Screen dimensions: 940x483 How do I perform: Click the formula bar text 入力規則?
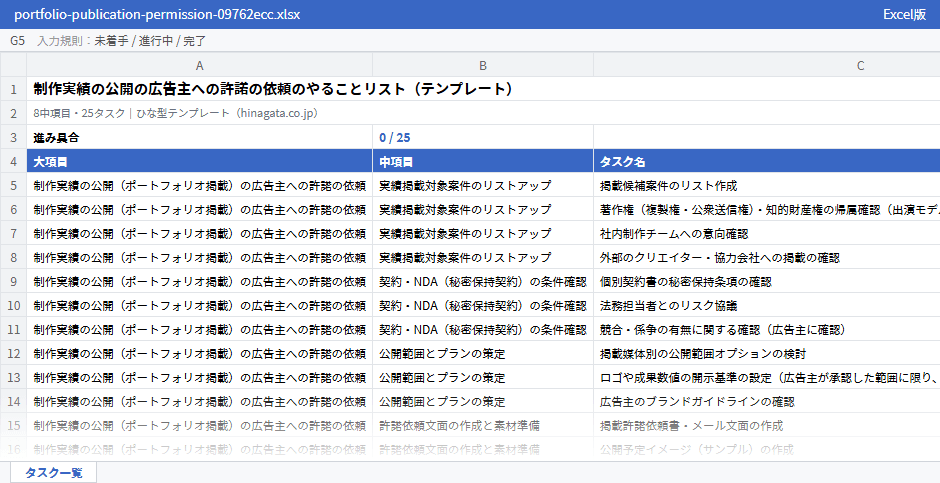[x=60, y=41]
